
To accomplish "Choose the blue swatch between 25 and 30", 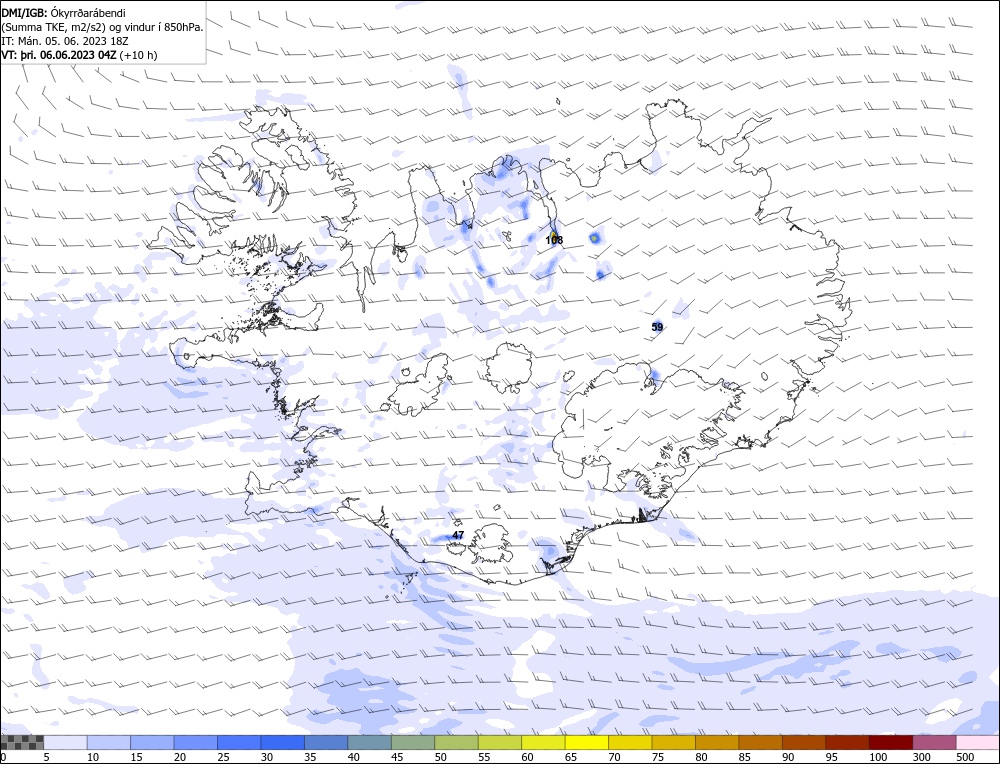I will [x=239, y=742].
